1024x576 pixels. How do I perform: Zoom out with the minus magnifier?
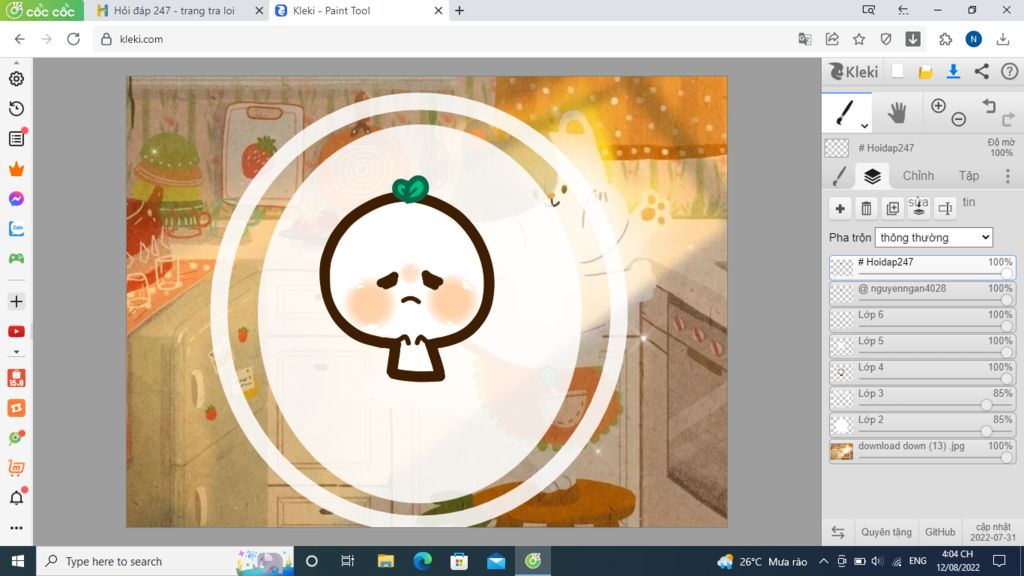coord(958,119)
